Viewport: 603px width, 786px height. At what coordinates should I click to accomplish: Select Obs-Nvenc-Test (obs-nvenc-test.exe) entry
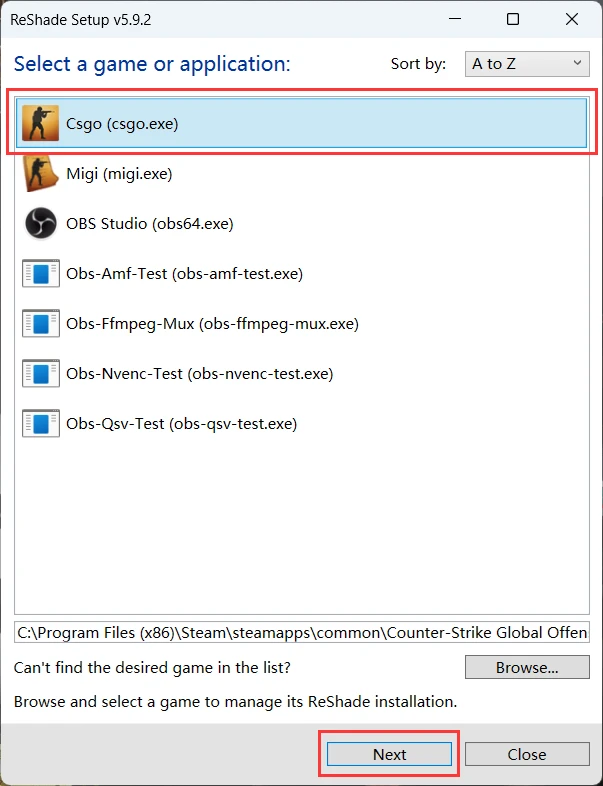pos(199,374)
